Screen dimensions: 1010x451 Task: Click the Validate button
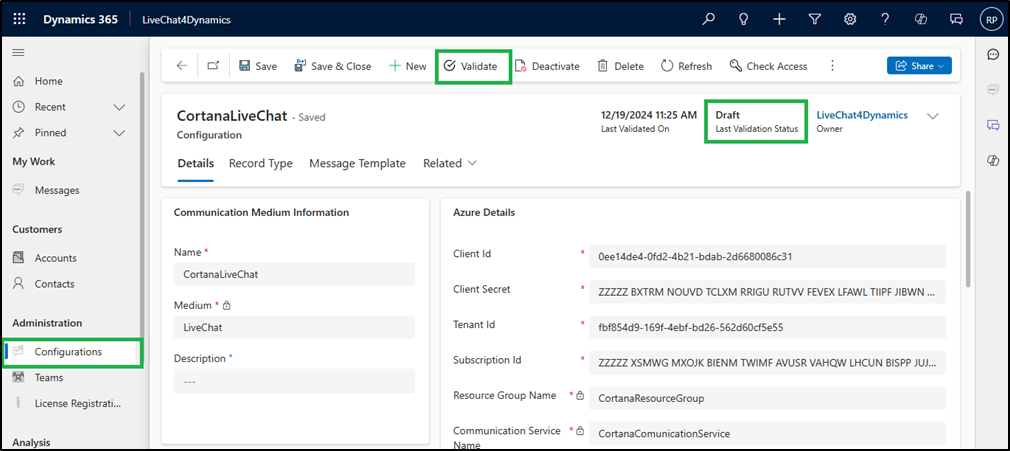tap(471, 66)
